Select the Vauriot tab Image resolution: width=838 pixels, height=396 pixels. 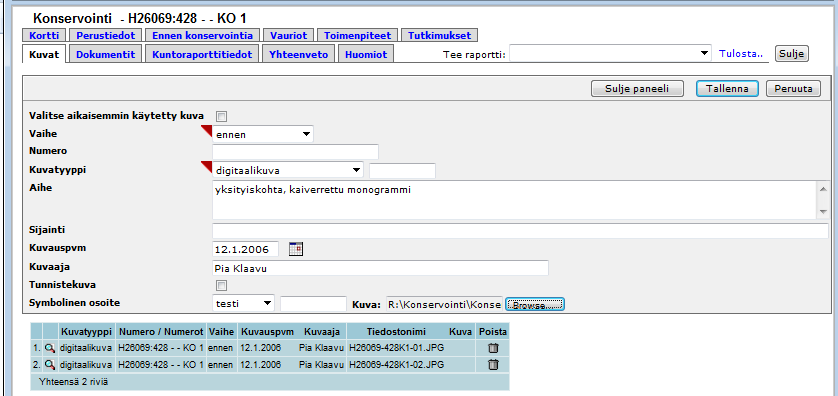pos(289,36)
